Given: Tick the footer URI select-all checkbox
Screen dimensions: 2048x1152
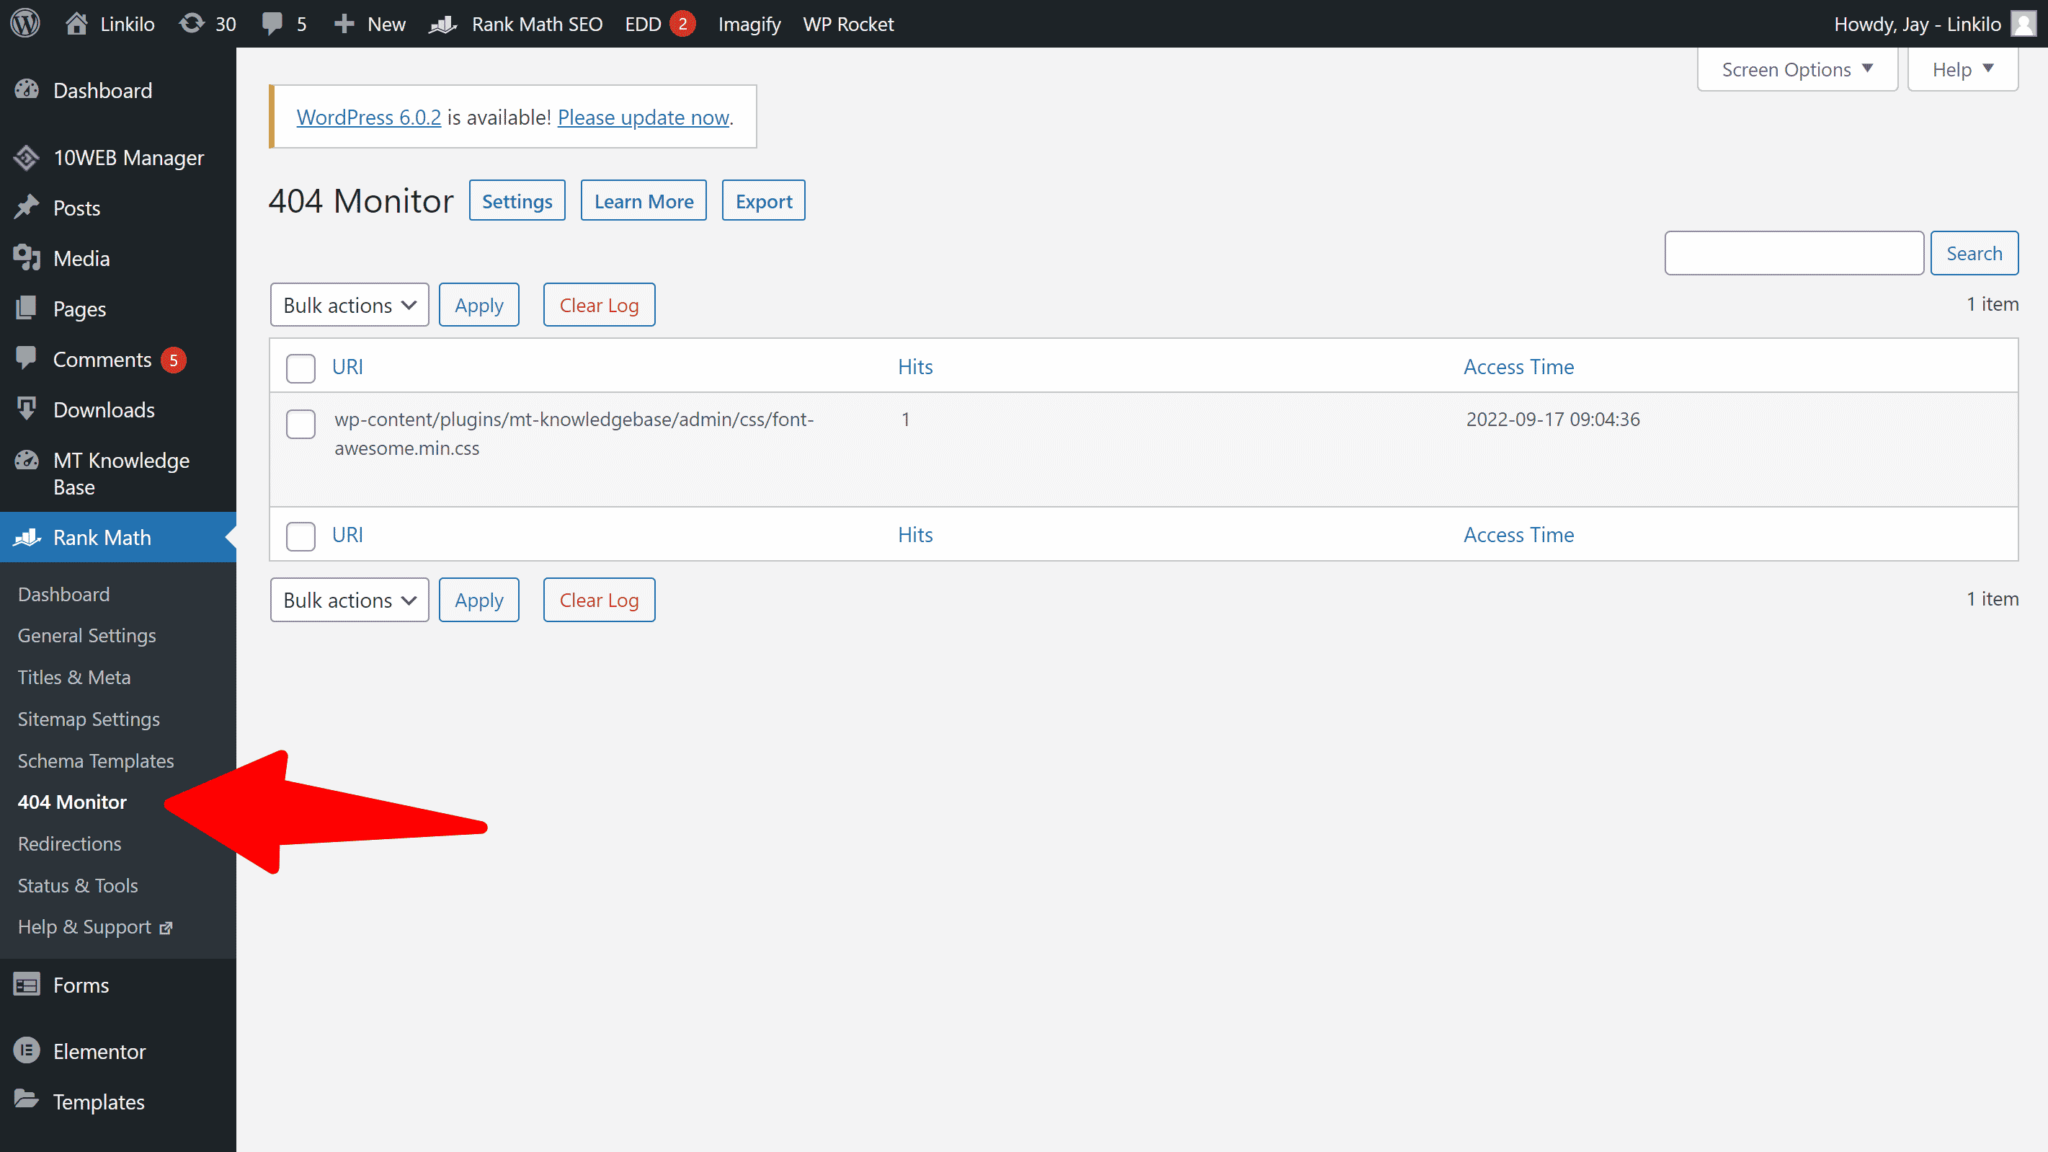Looking at the screenshot, I should (301, 536).
